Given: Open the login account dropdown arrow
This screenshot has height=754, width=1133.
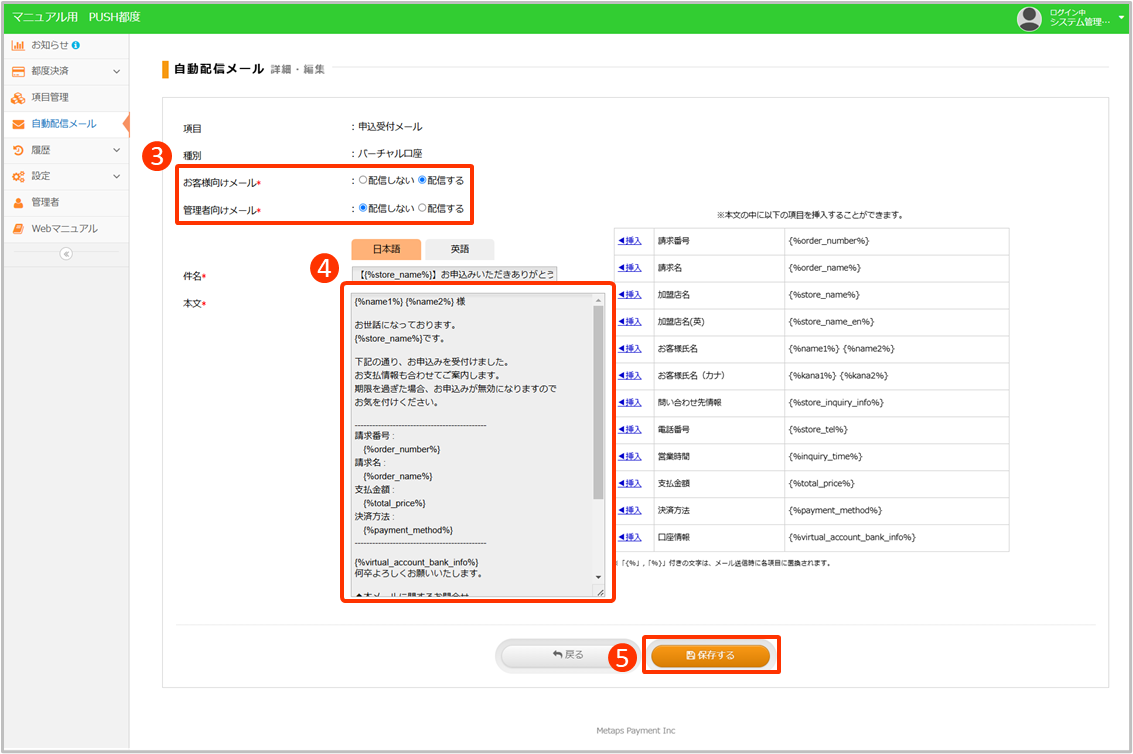Looking at the screenshot, I should click(x=1121, y=17).
